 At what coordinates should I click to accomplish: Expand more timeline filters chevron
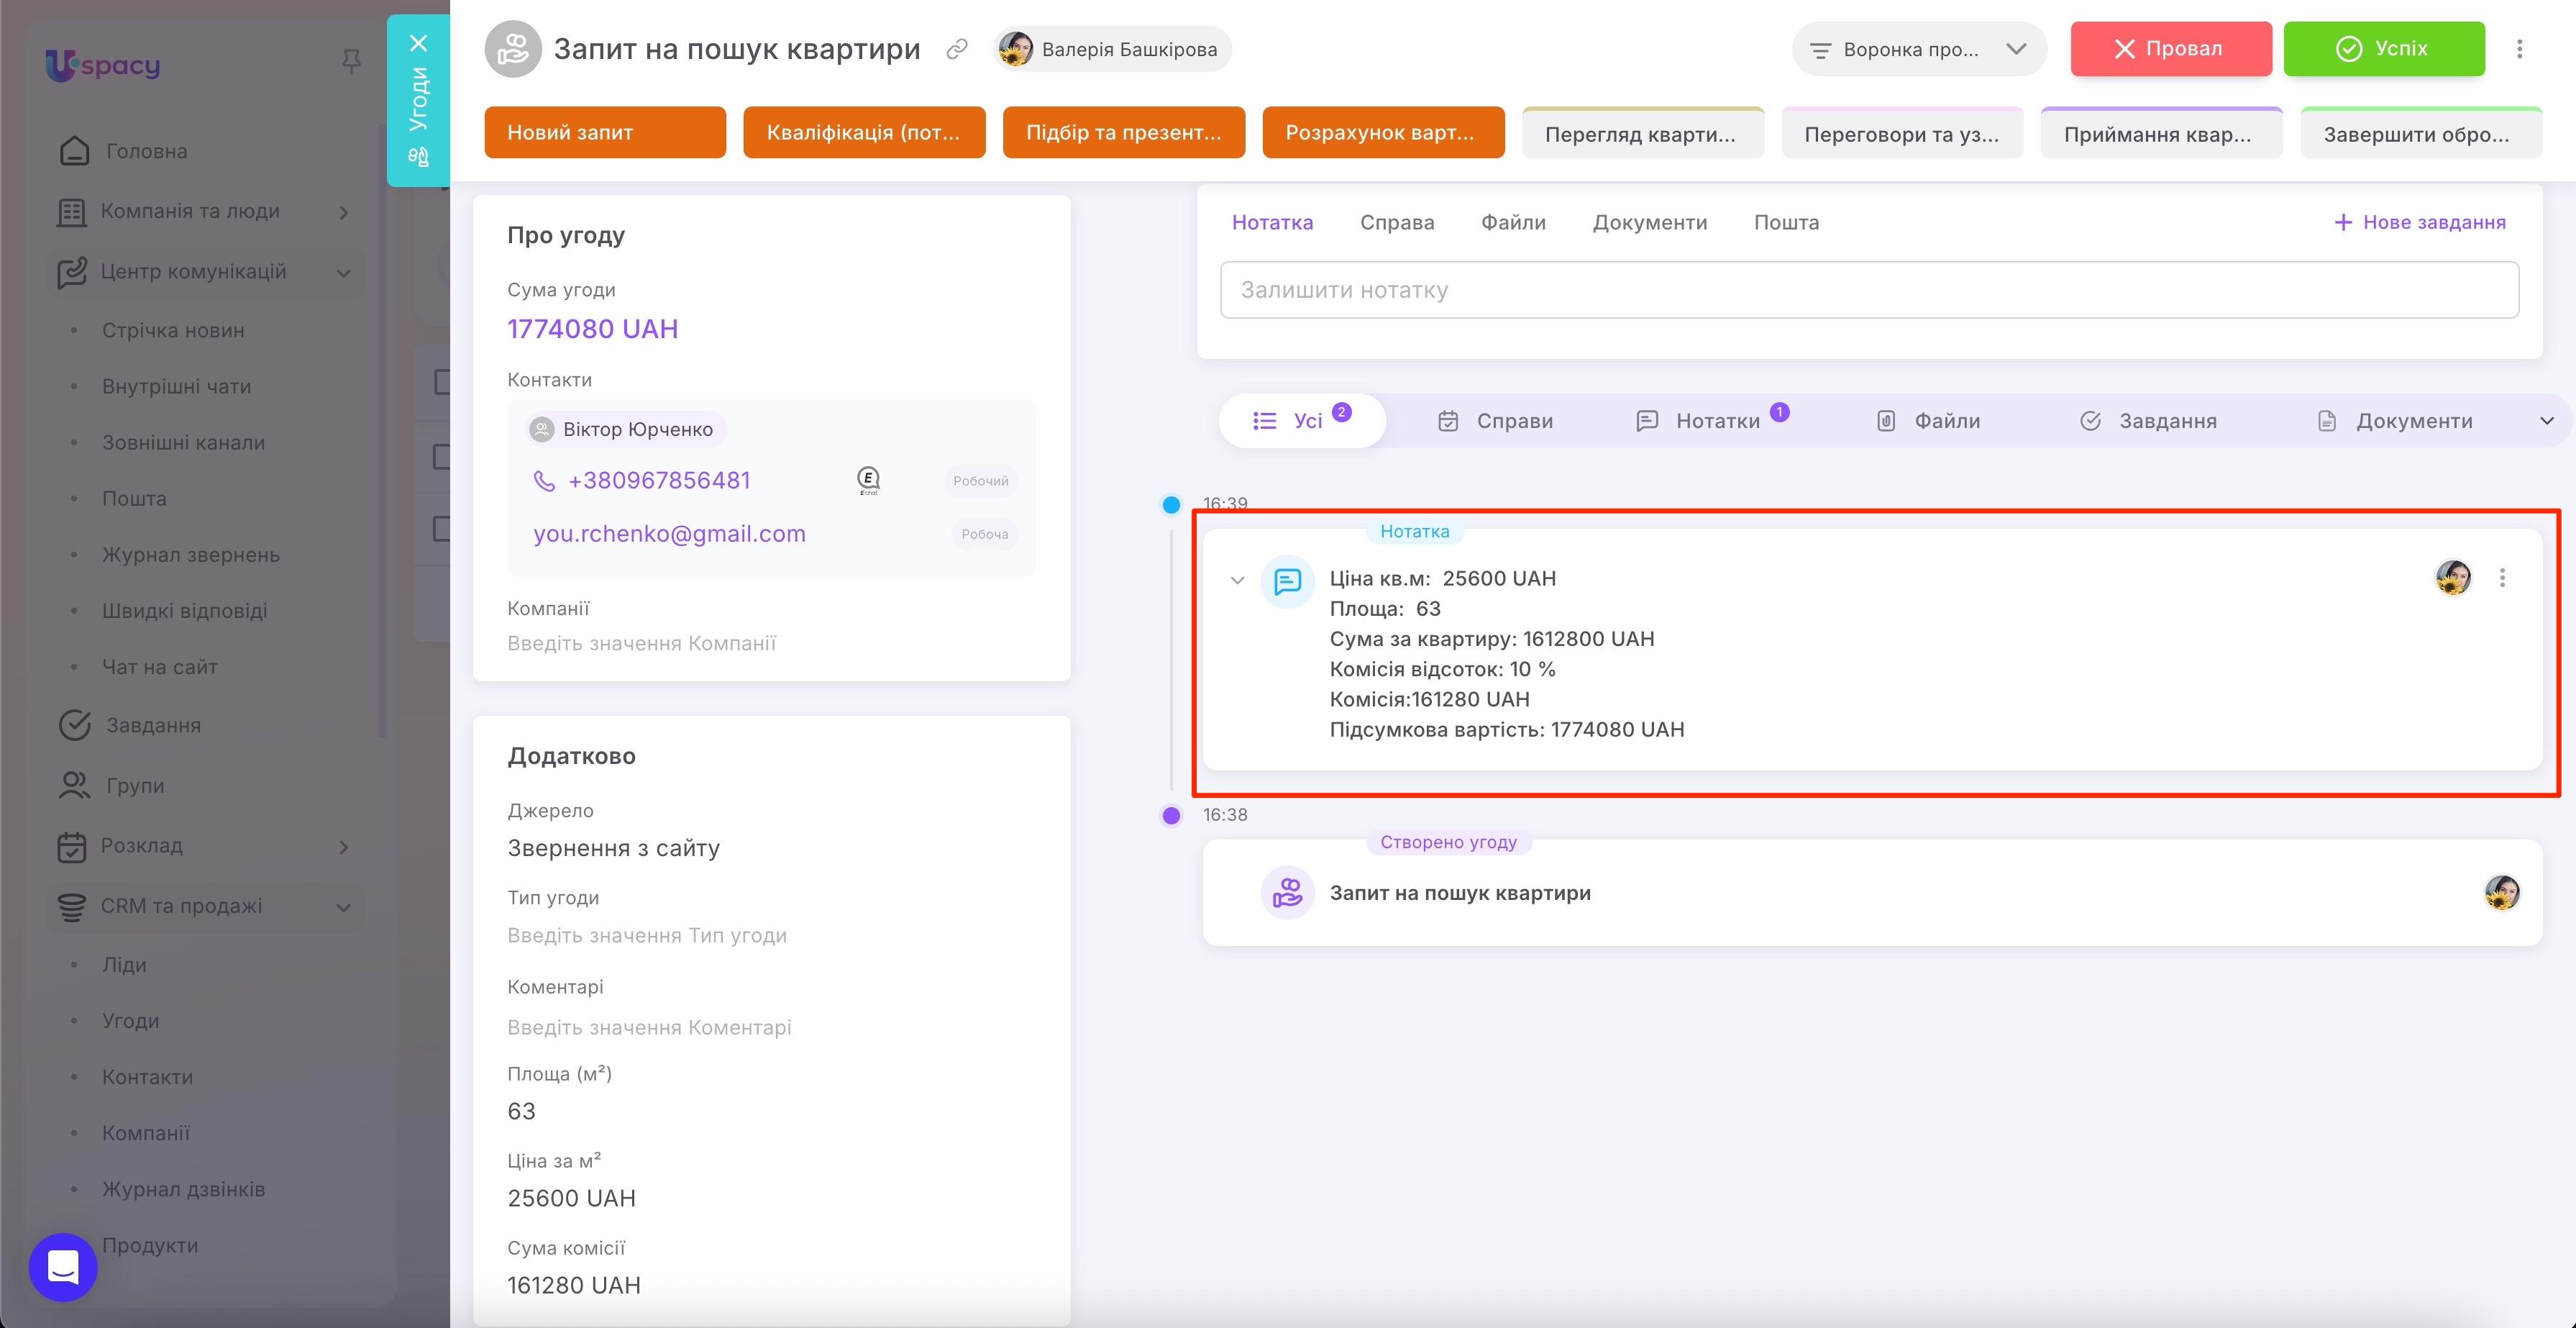[x=2547, y=421]
